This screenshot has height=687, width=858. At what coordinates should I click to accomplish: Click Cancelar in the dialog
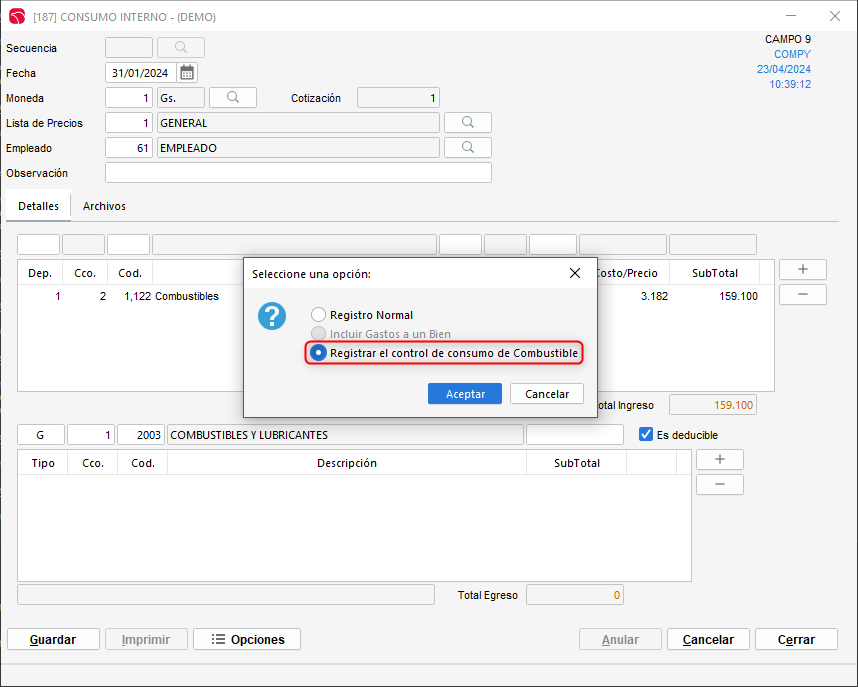coord(547,394)
